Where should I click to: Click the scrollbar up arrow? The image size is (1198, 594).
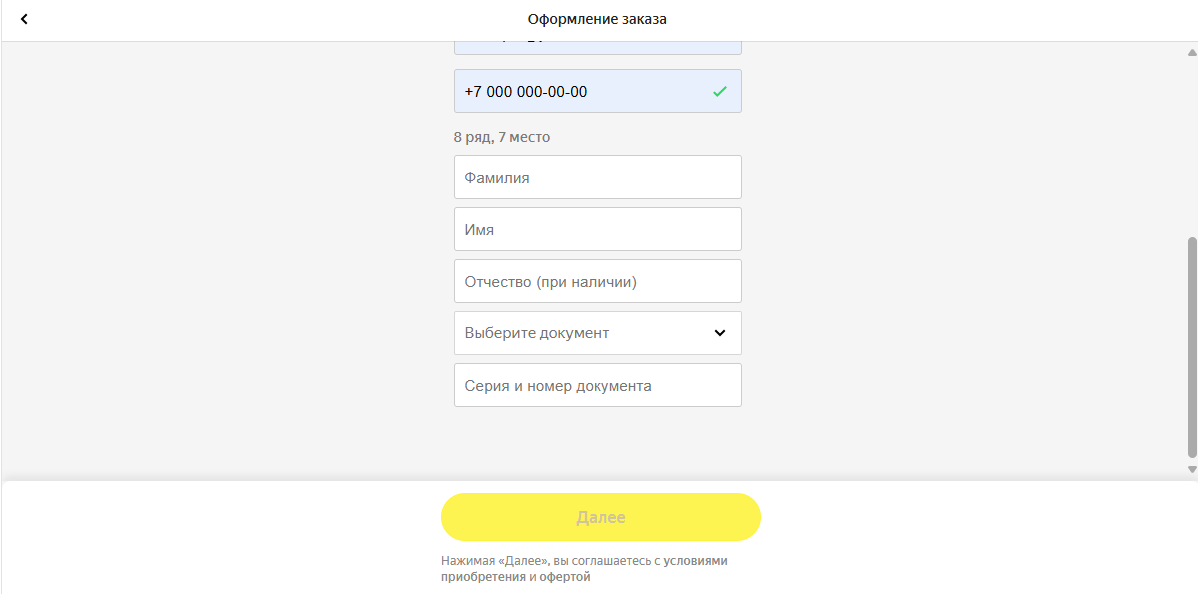(x=1192, y=53)
